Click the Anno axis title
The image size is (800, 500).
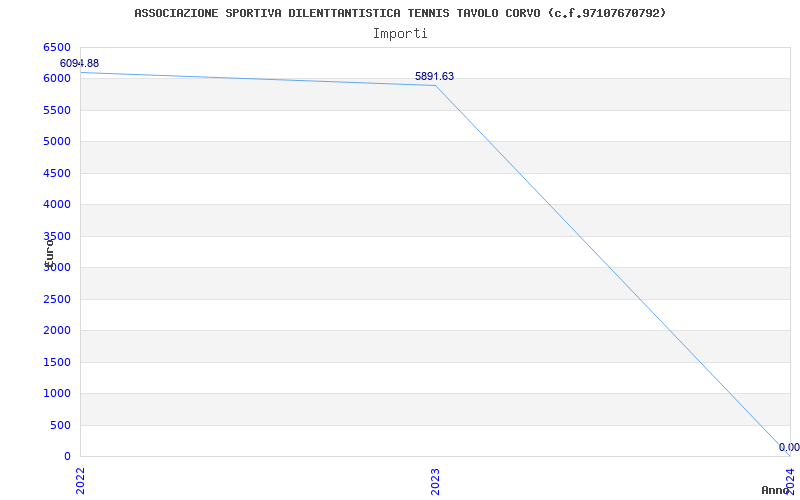point(775,490)
